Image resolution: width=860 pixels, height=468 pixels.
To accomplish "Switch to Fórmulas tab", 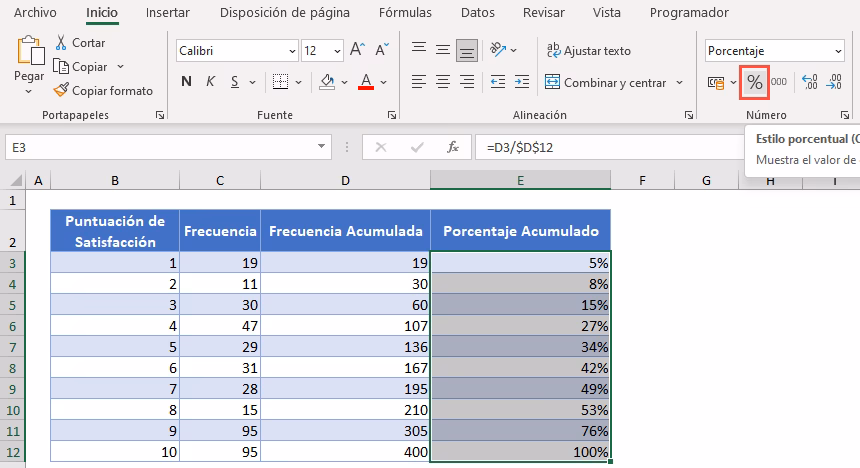I will pos(405,13).
